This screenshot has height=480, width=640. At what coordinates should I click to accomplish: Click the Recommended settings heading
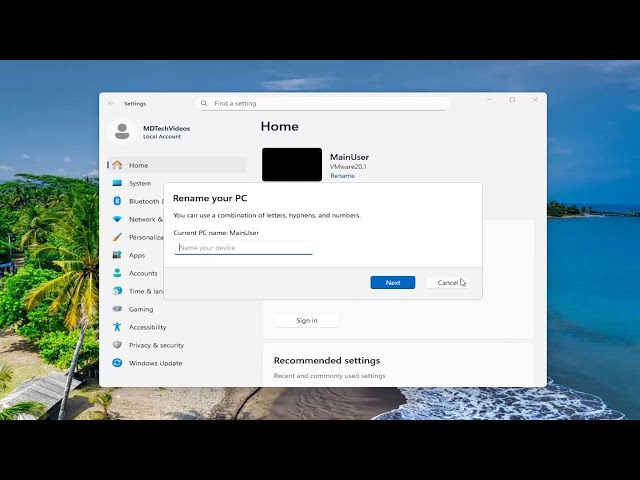click(327, 360)
